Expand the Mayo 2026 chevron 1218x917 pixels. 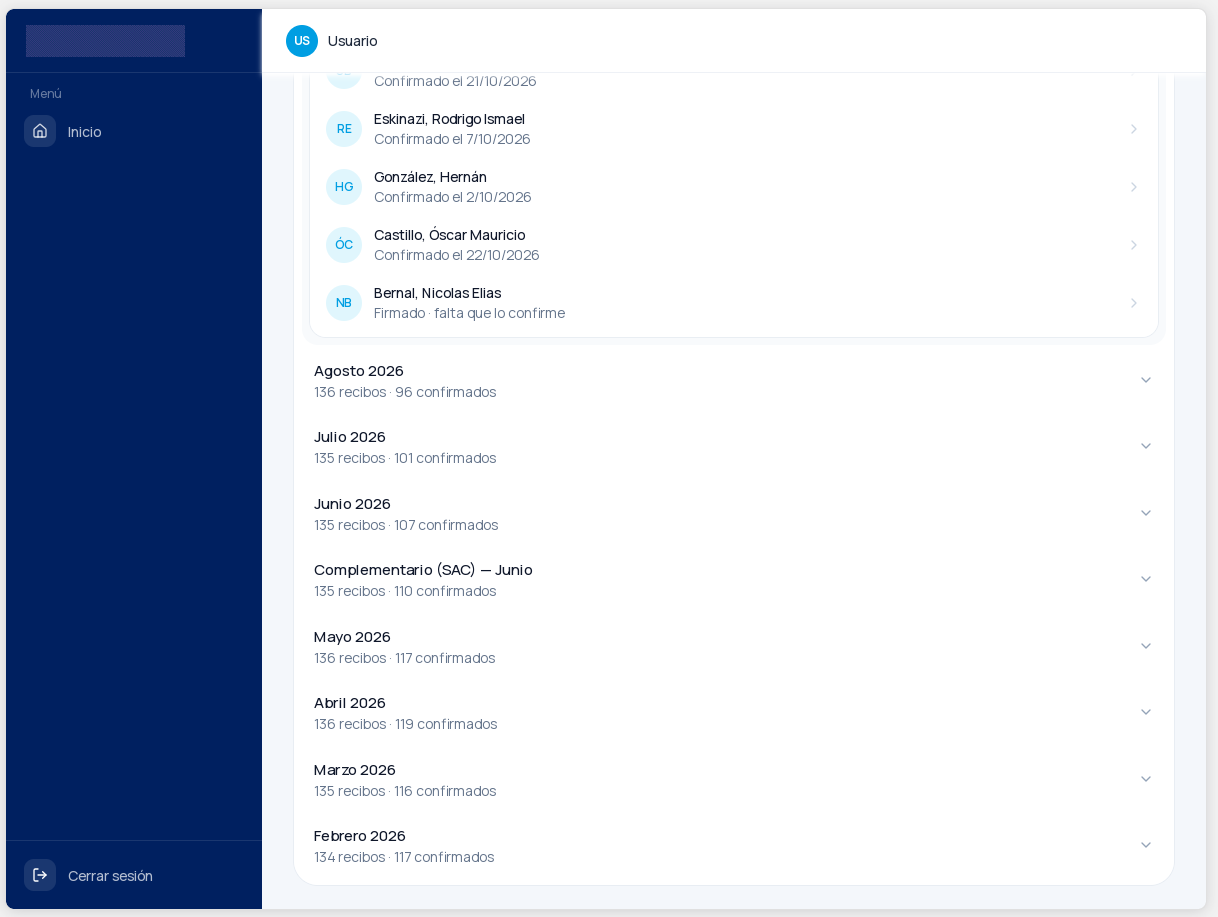coord(1146,646)
